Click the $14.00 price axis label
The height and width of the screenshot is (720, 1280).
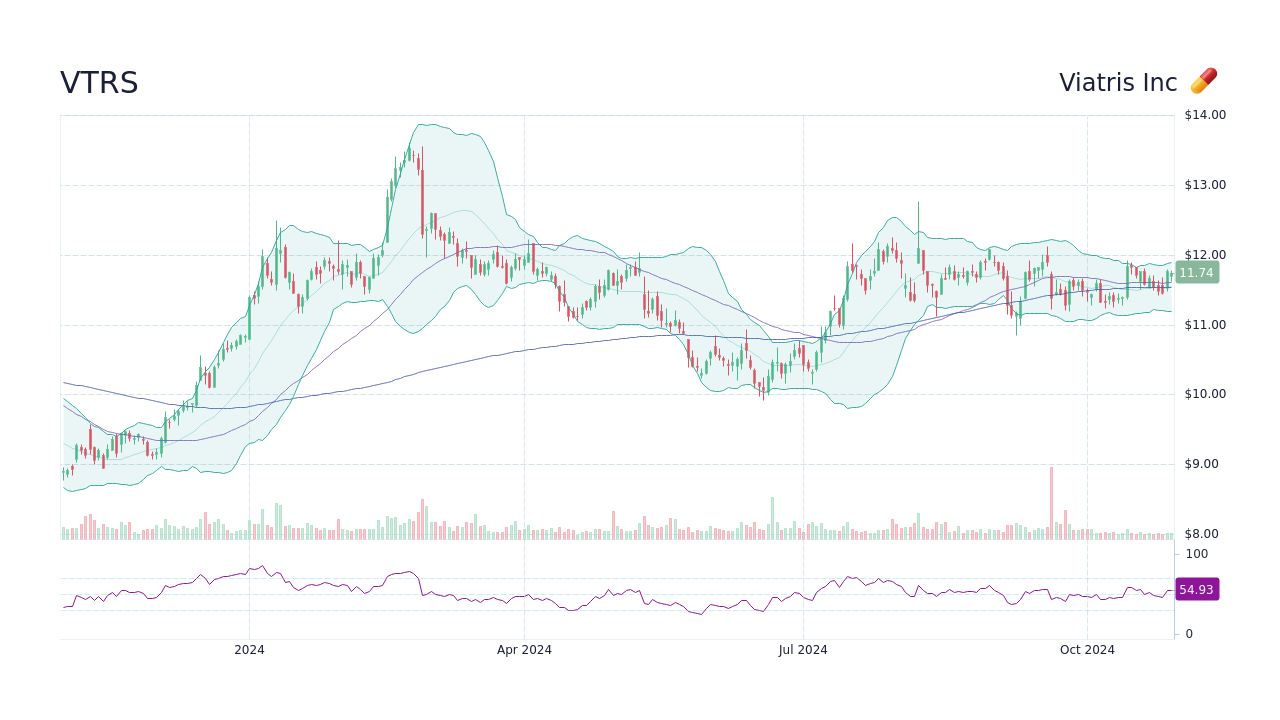[x=1205, y=115]
